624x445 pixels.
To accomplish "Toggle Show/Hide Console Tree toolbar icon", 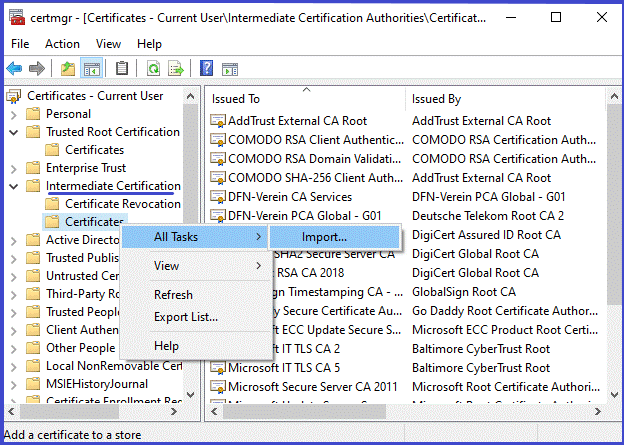I will (x=92, y=68).
